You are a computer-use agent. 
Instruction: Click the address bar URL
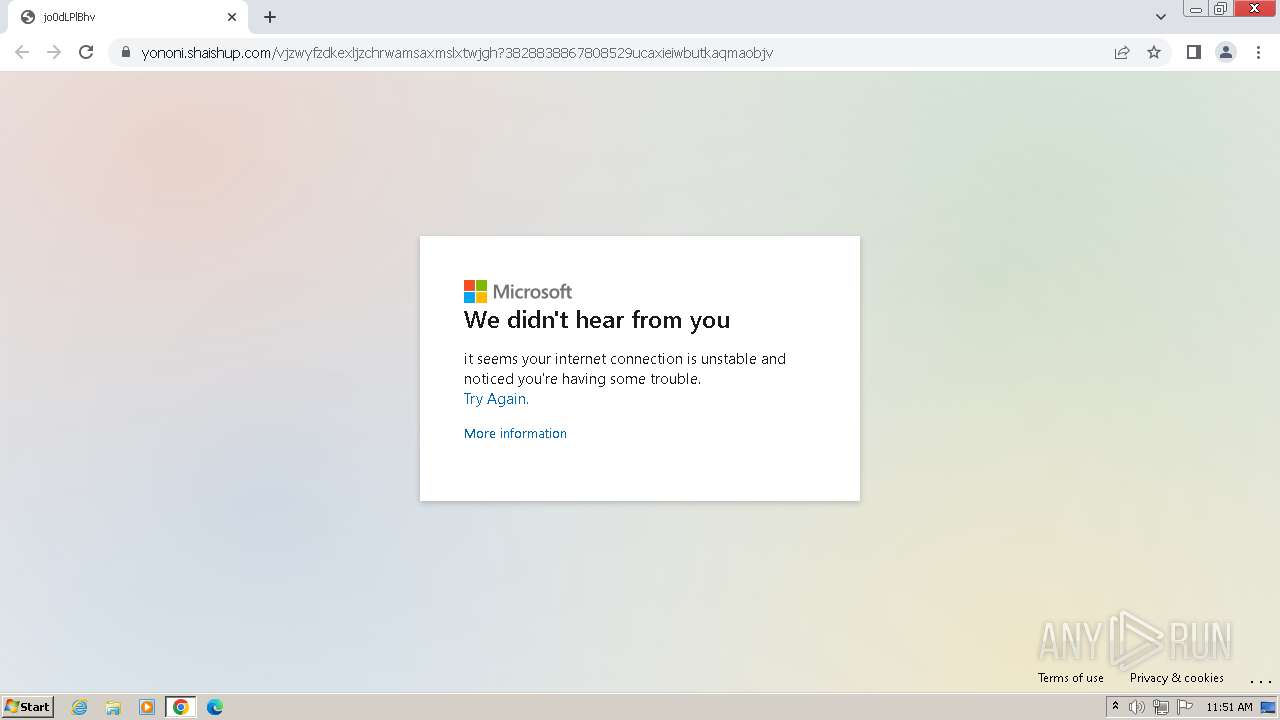457,53
